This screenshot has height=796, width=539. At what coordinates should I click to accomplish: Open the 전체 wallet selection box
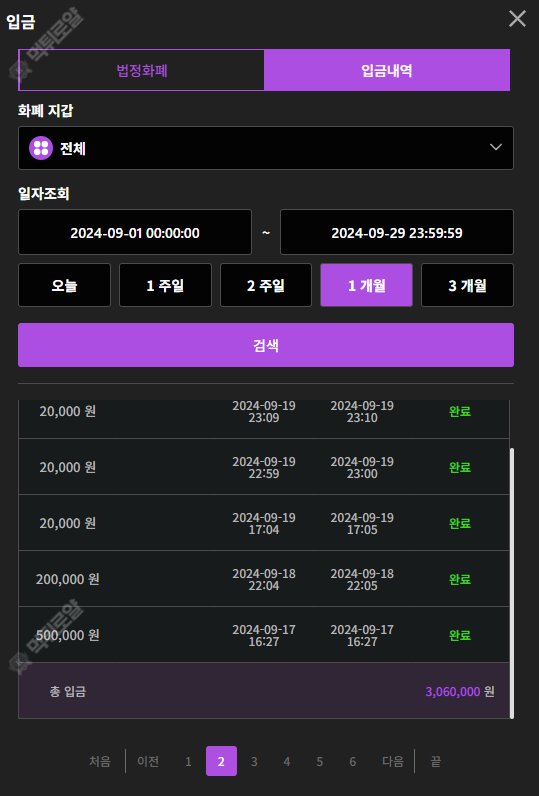[x=266, y=148]
